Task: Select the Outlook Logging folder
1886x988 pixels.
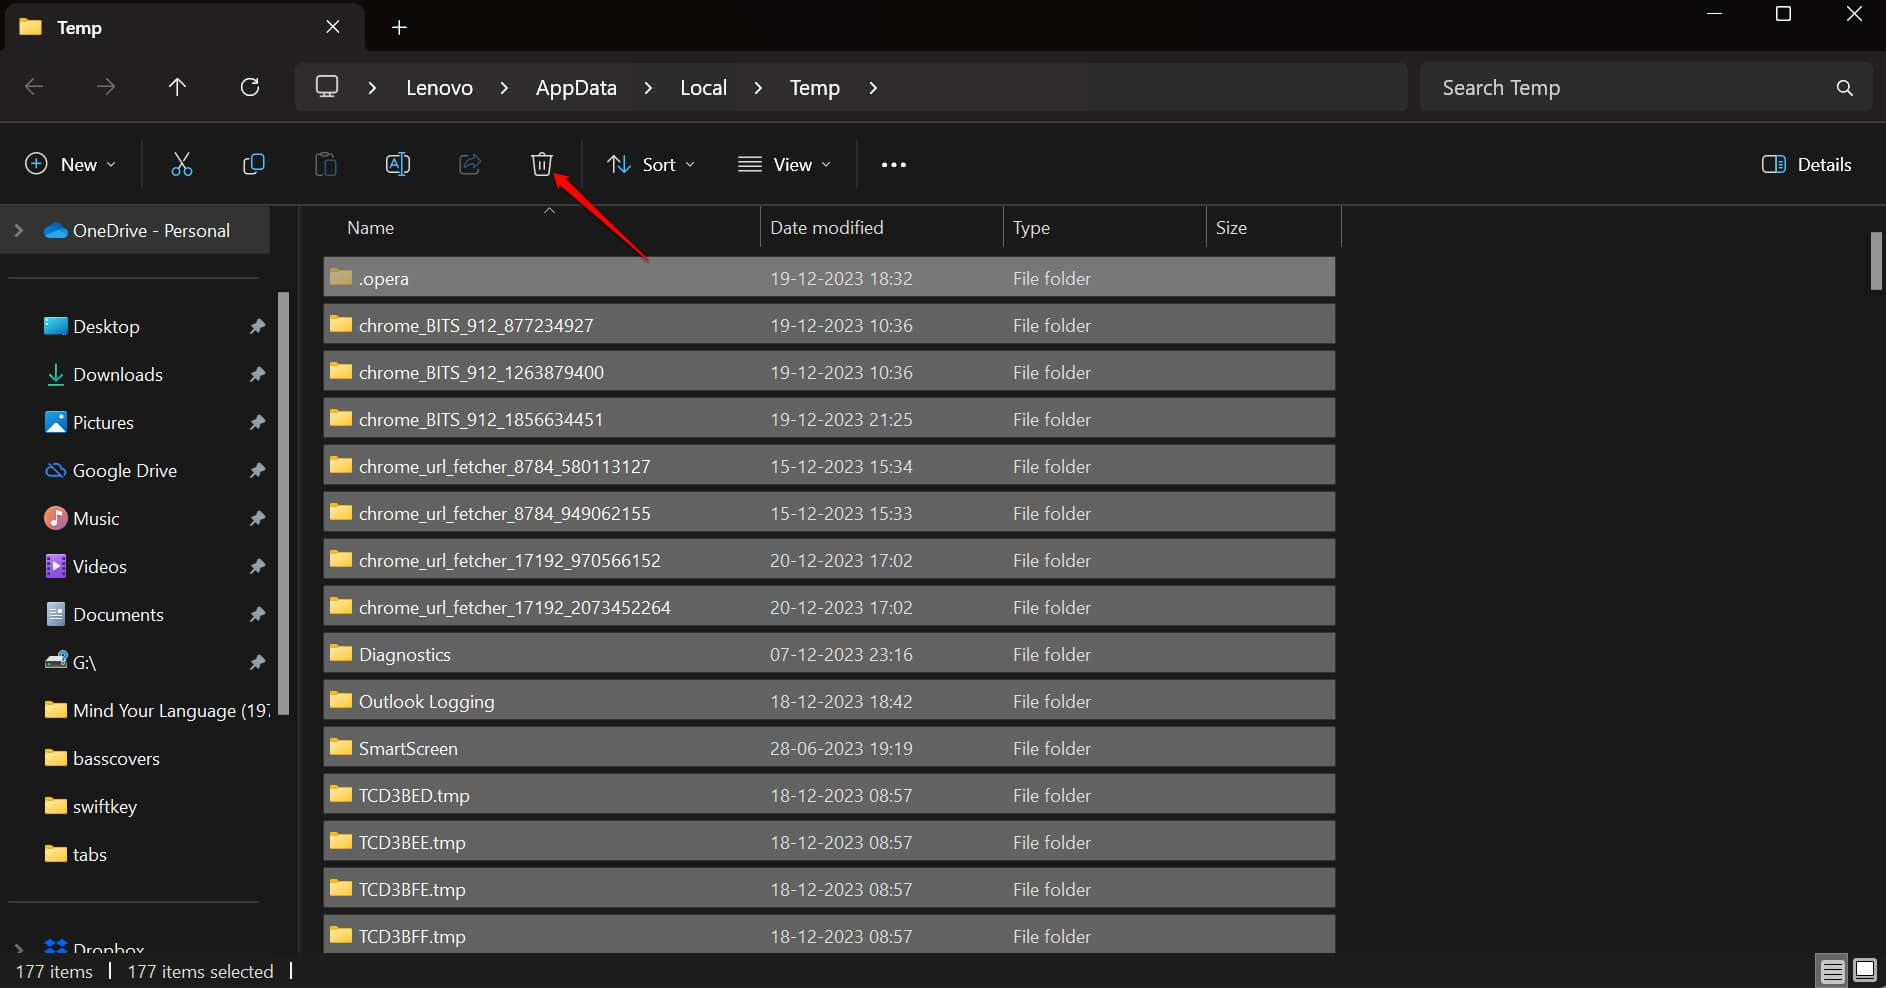Action: pos(829,700)
